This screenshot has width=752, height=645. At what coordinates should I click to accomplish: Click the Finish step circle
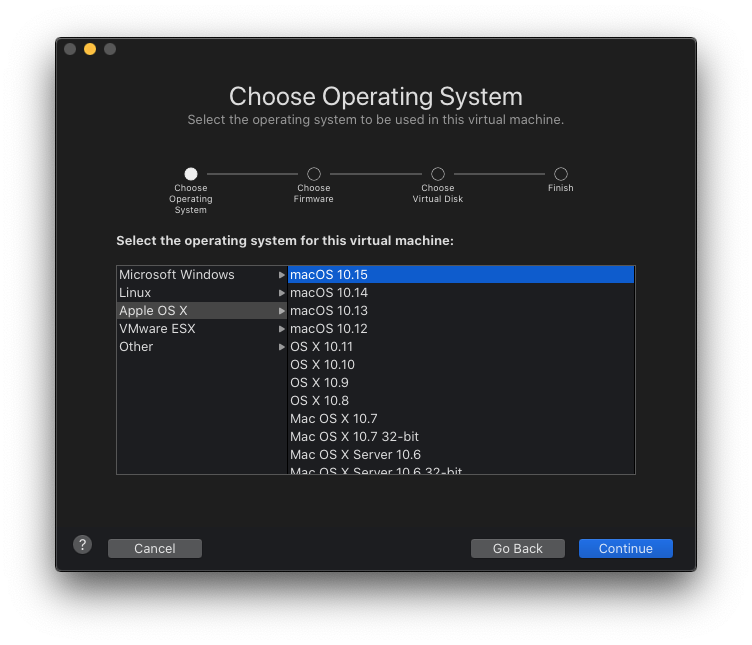coord(561,174)
